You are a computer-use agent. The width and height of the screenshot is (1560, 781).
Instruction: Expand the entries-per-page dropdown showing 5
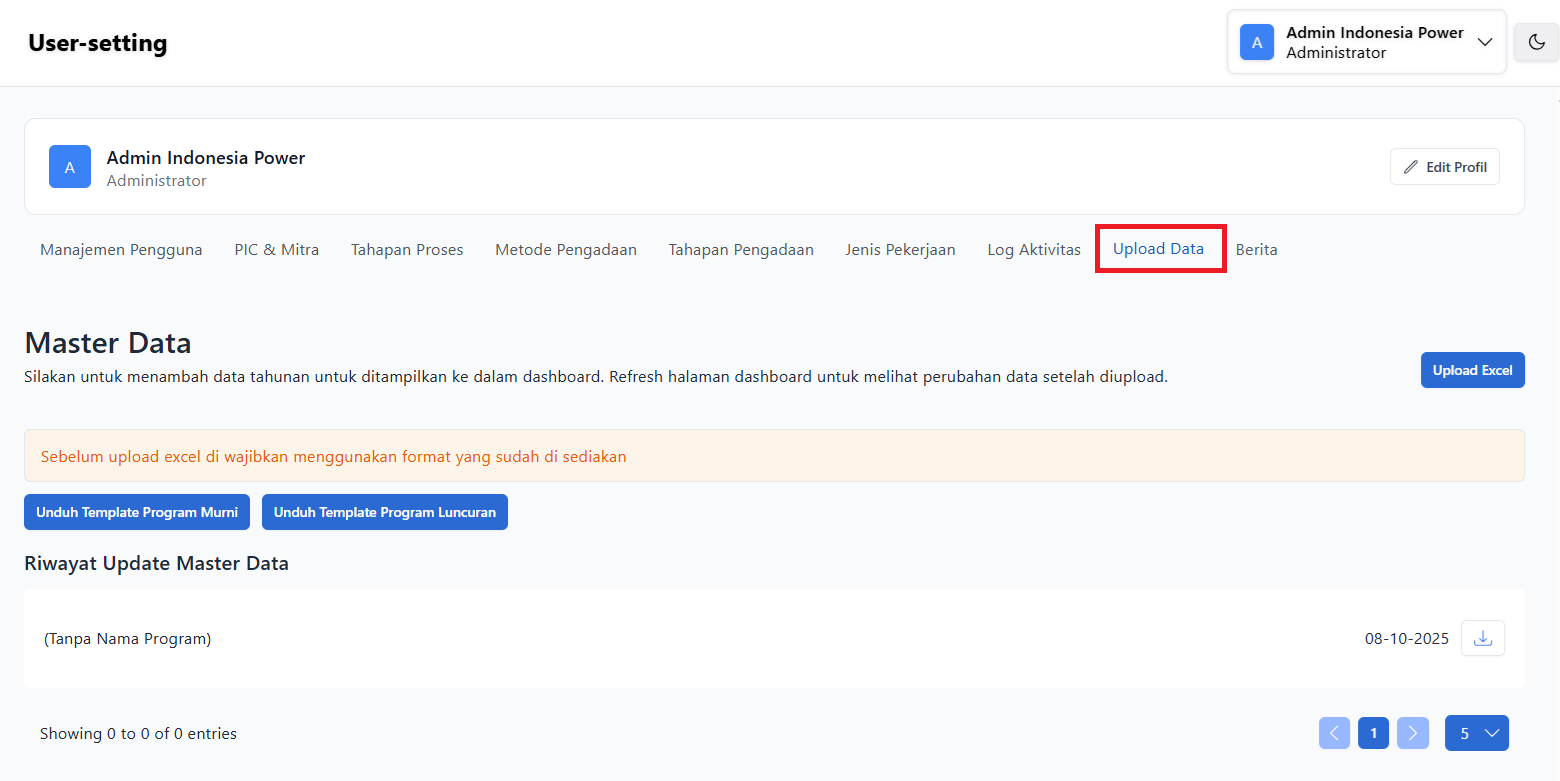tap(1476, 733)
